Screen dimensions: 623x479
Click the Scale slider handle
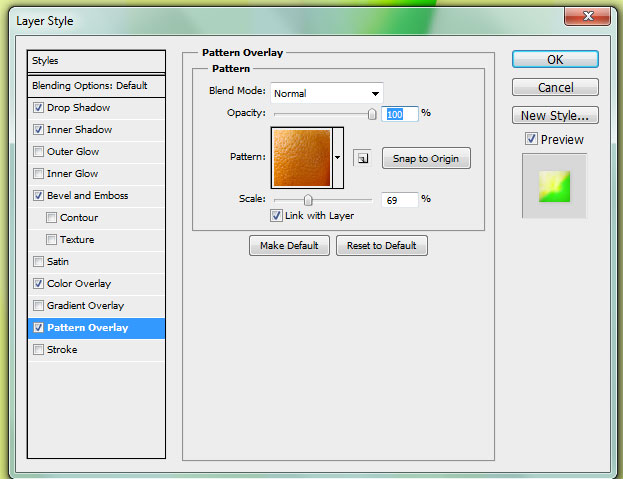(308, 200)
